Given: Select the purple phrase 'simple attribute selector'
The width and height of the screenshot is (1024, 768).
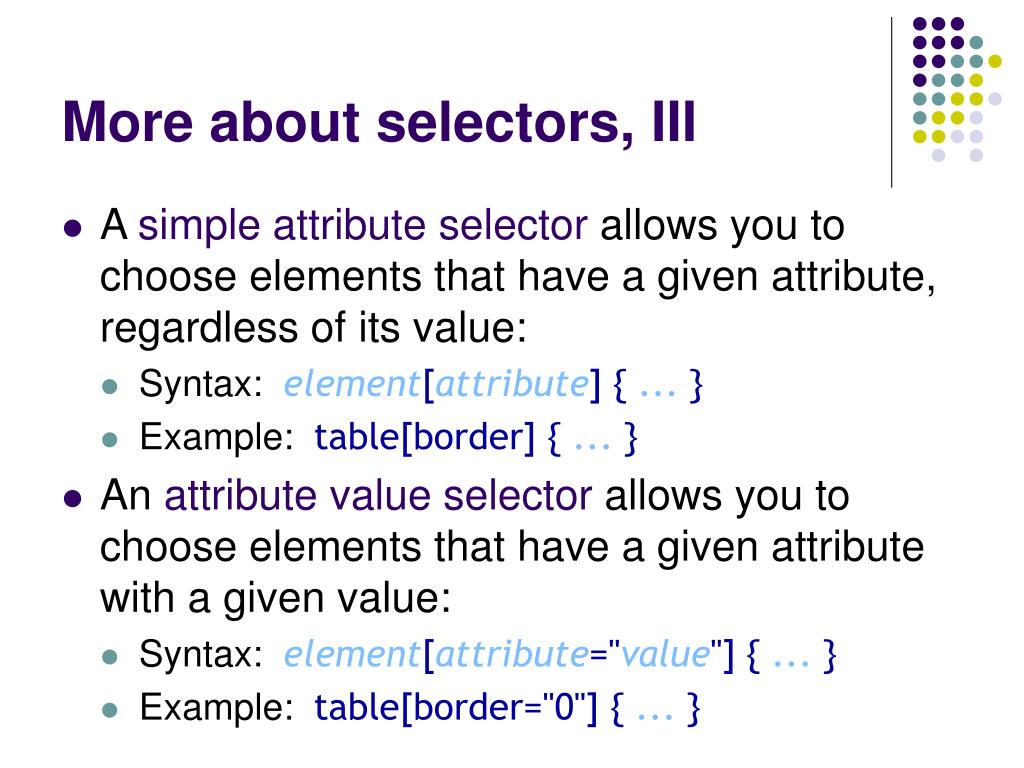Looking at the screenshot, I should (x=362, y=225).
